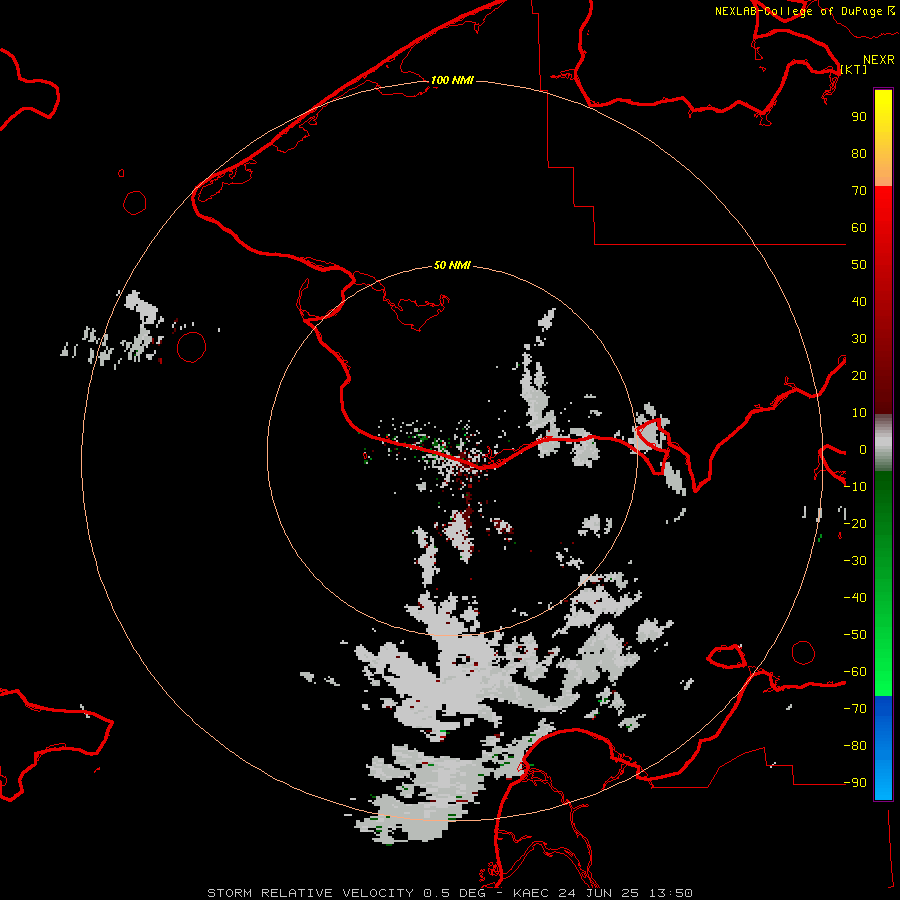This screenshot has height=900, width=900.
Task: Click the -20 value on velocity scale
Action: tap(855, 524)
